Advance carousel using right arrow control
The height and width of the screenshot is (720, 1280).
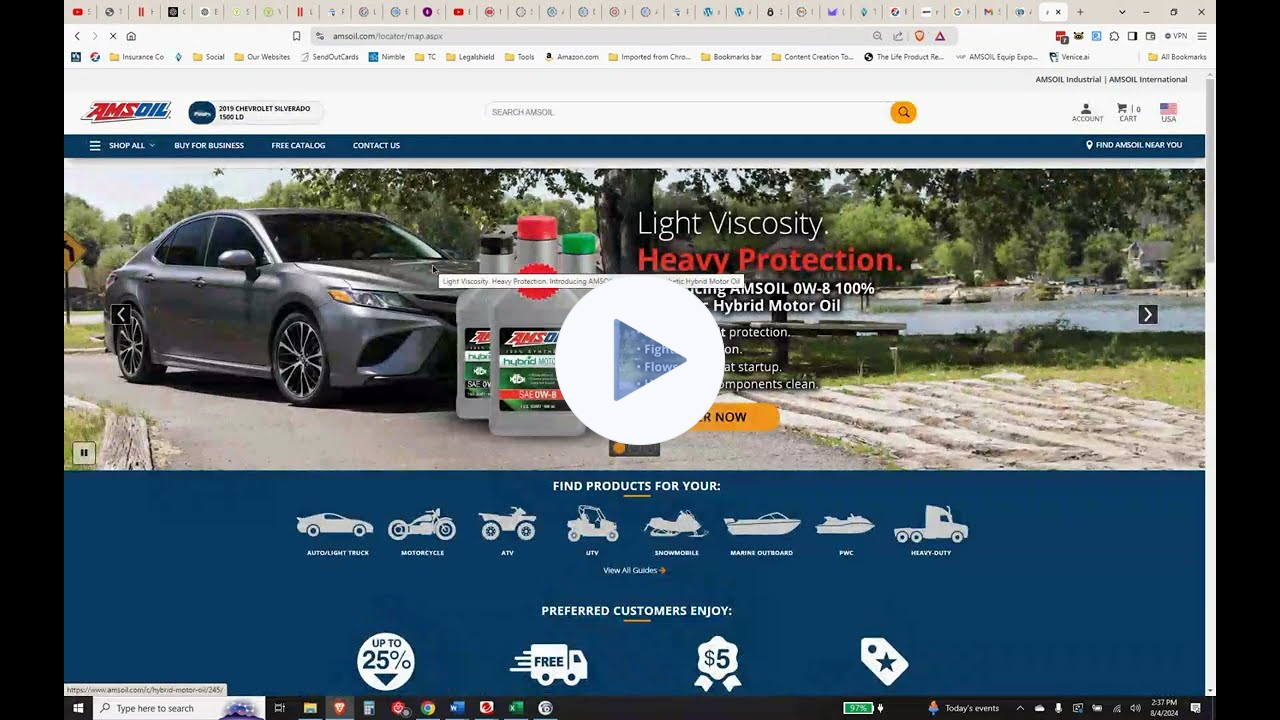1147,314
